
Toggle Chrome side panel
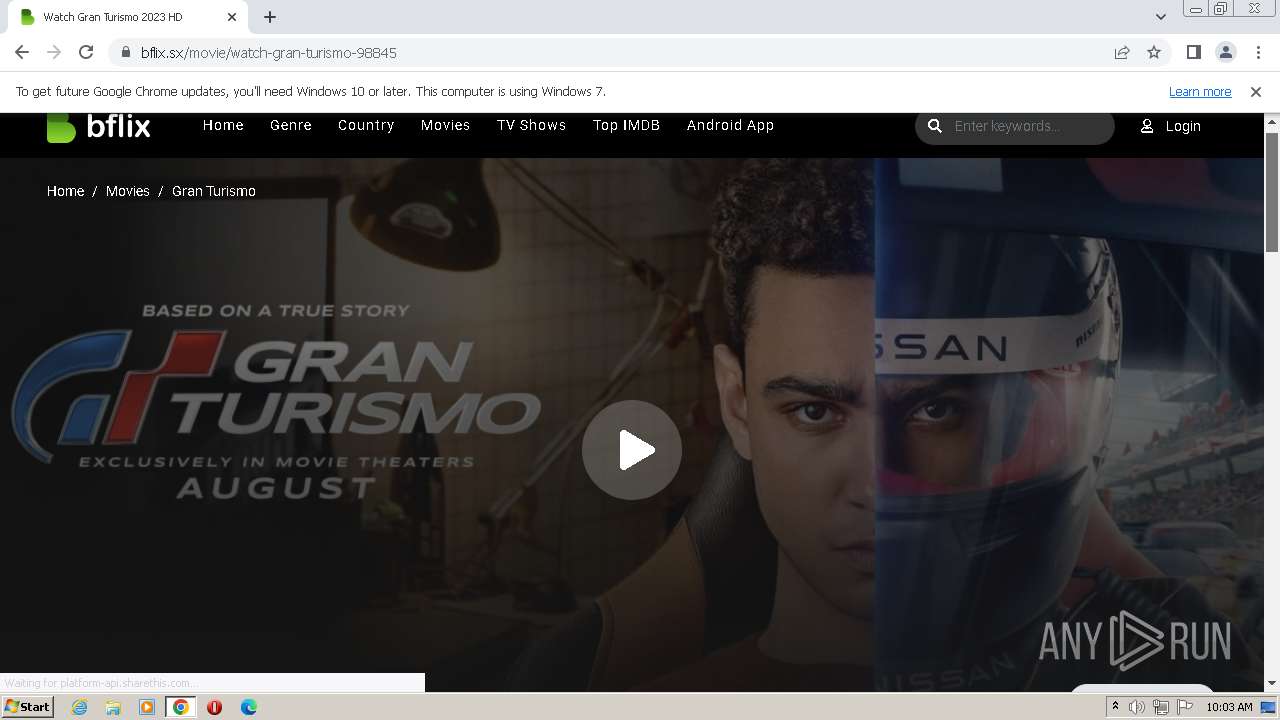pyautogui.click(x=1193, y=52)
